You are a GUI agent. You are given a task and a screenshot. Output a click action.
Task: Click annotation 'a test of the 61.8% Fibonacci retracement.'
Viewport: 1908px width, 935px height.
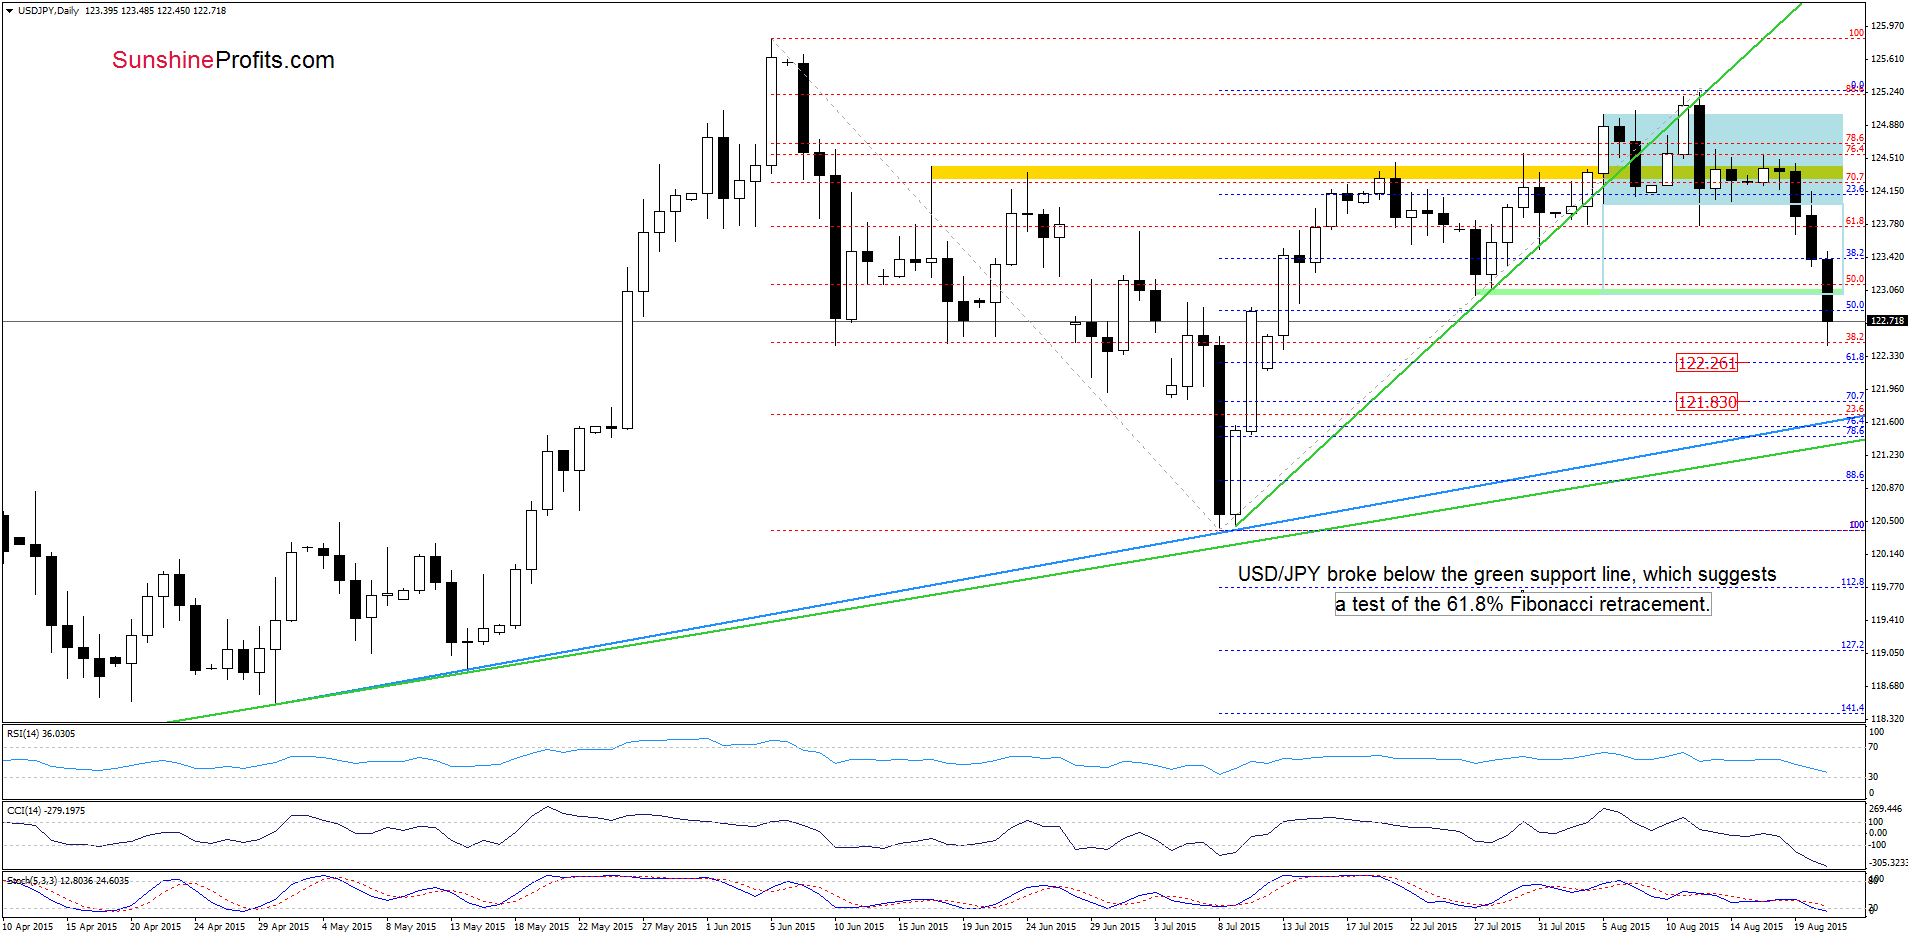(1523, 604)
